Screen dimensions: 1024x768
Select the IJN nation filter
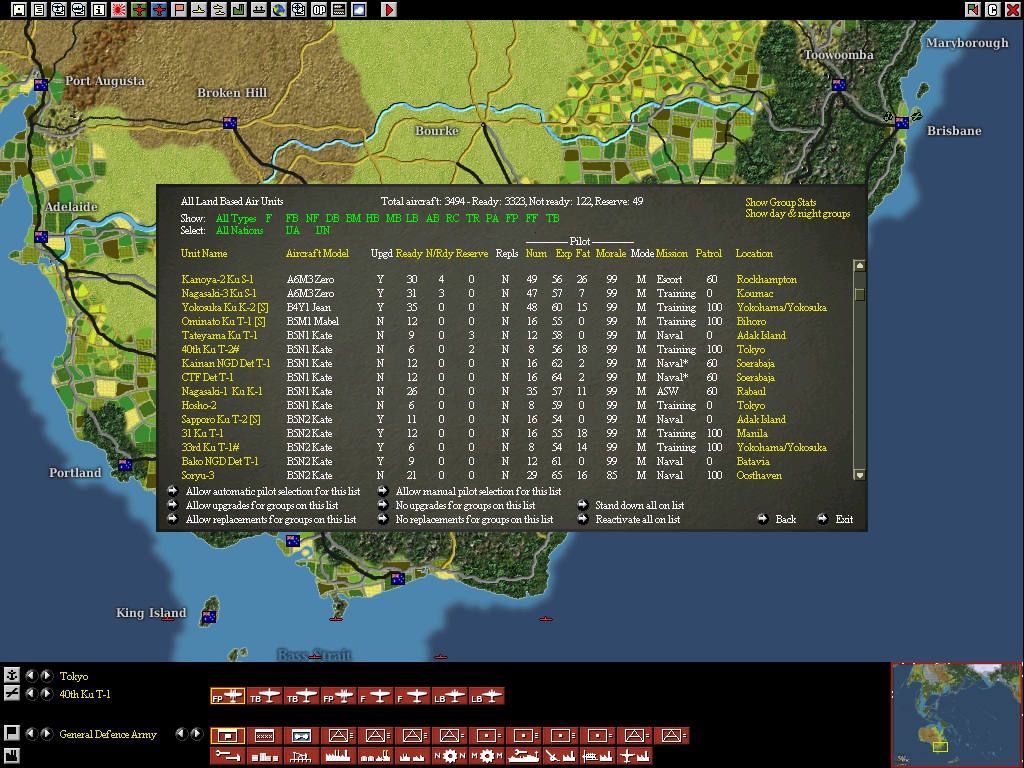coord(323,231)
